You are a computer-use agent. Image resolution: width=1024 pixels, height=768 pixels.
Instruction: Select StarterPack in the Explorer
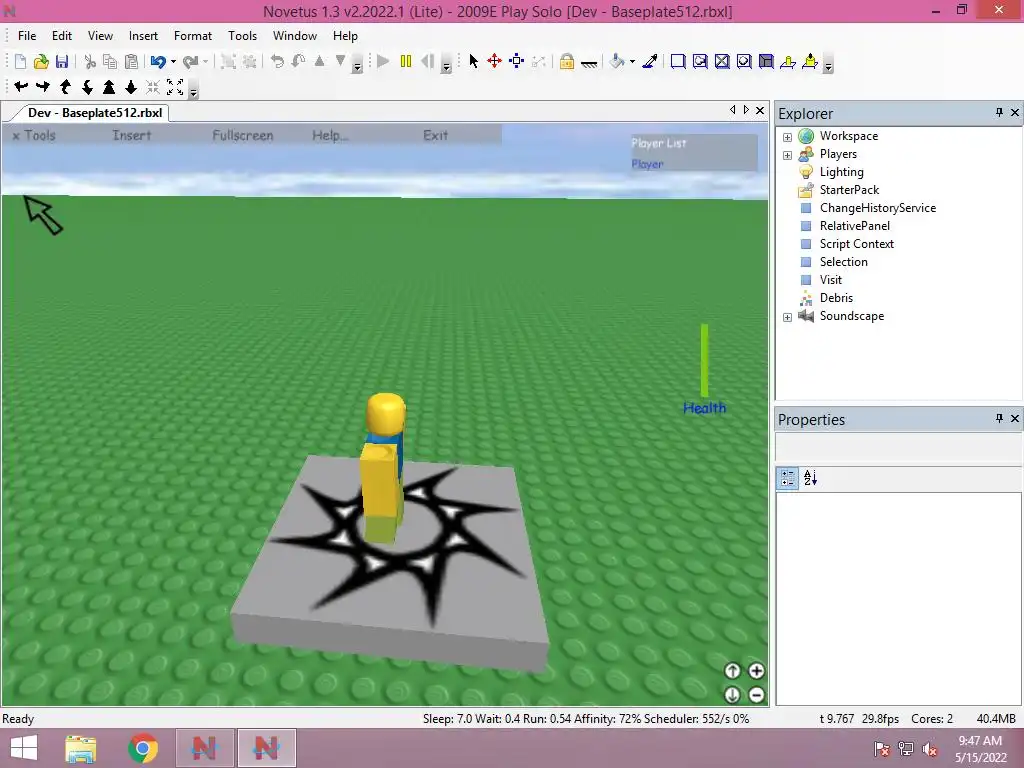(849, 189)
